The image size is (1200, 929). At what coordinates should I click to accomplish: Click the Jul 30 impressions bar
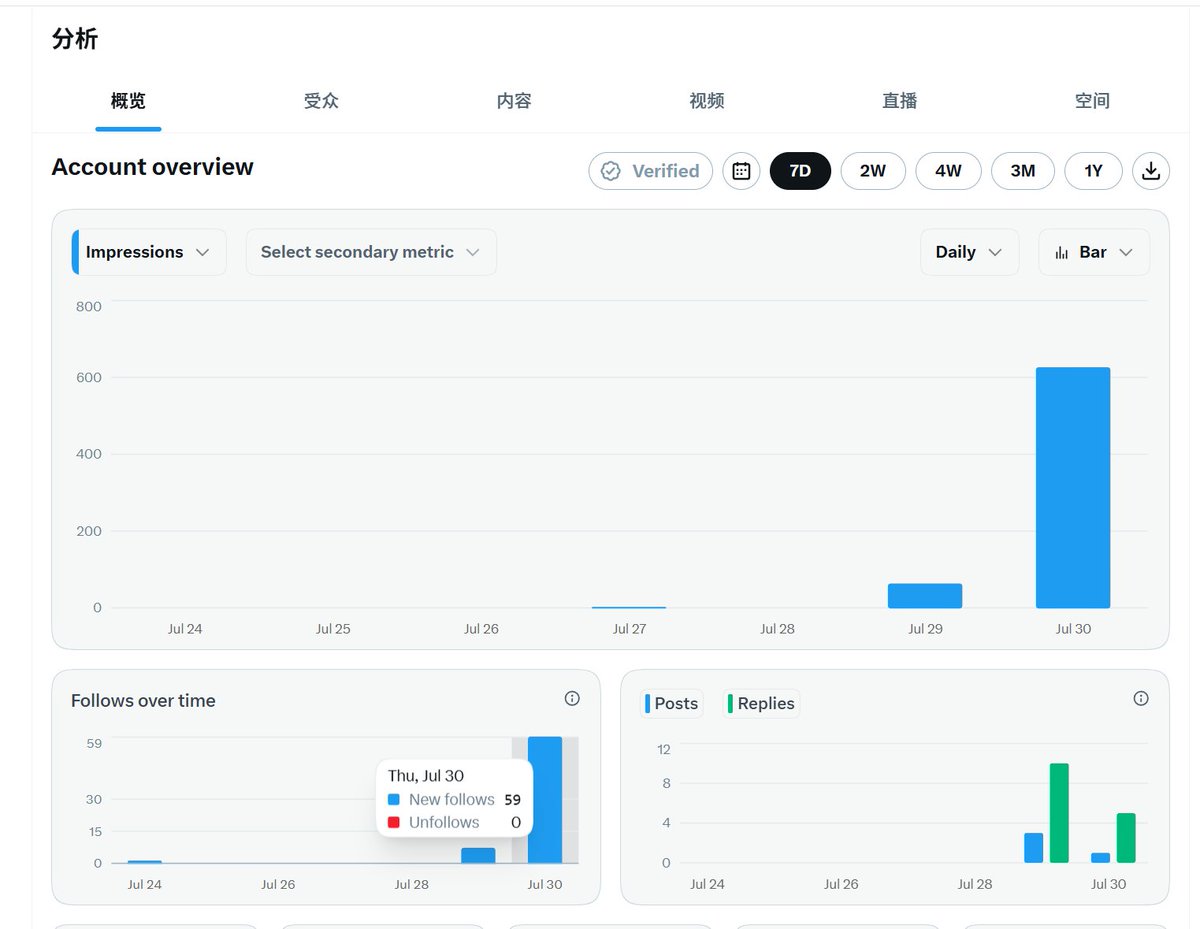(x=1073, y=488)
